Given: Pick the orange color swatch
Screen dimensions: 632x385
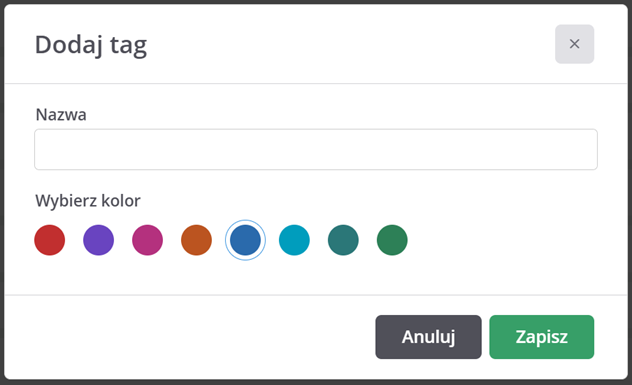Looking at the screenshot, I should [196, 240].
